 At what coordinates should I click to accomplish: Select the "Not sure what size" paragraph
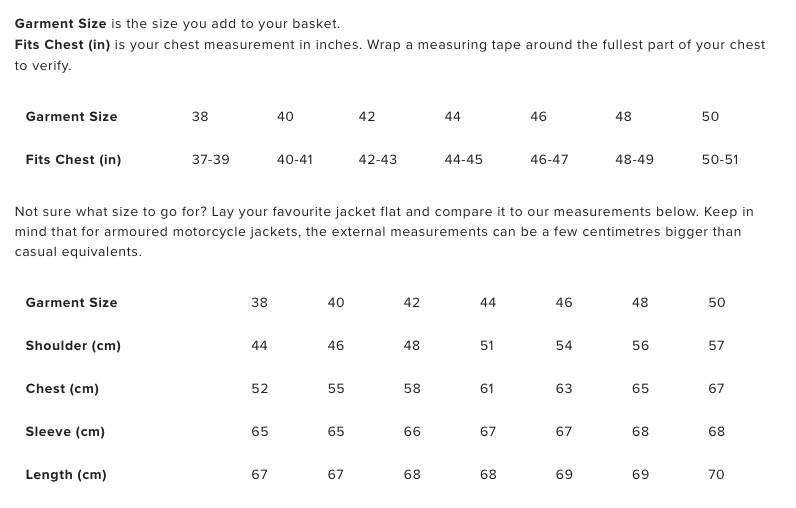point(384,232)
